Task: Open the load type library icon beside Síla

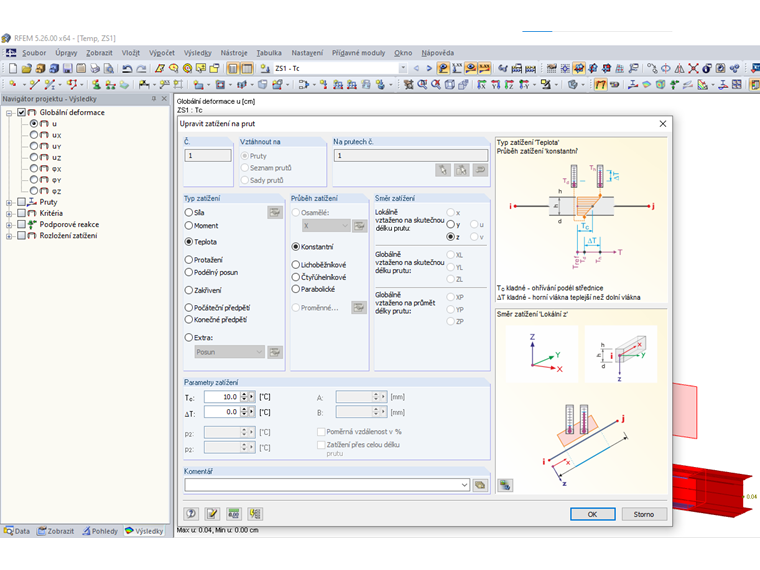Action: (274, 213)
